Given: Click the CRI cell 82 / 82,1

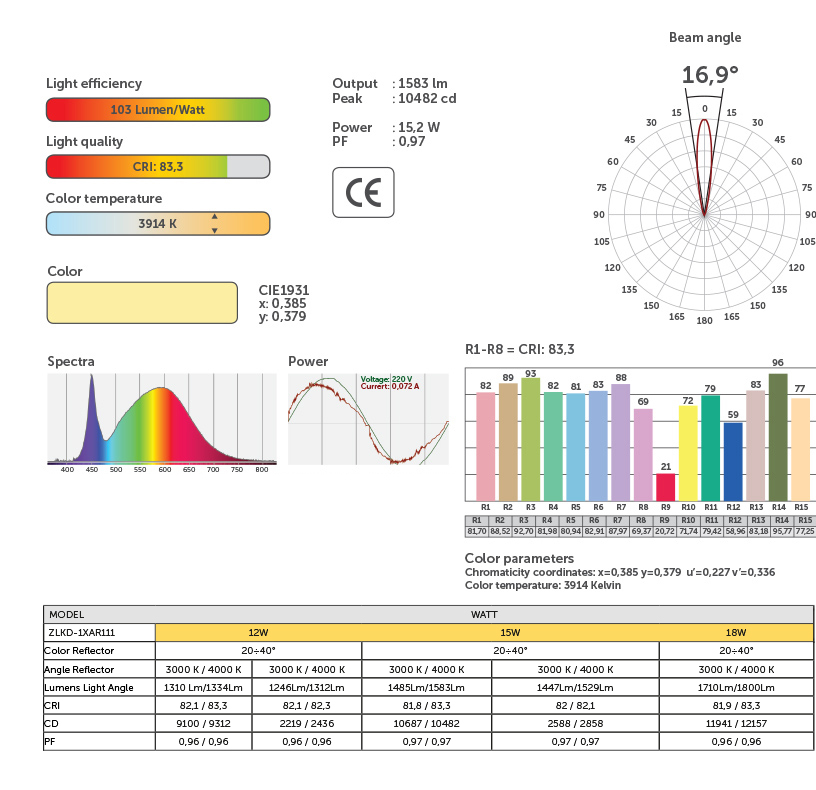Looking at the screenshot, I should coord(575,706).
